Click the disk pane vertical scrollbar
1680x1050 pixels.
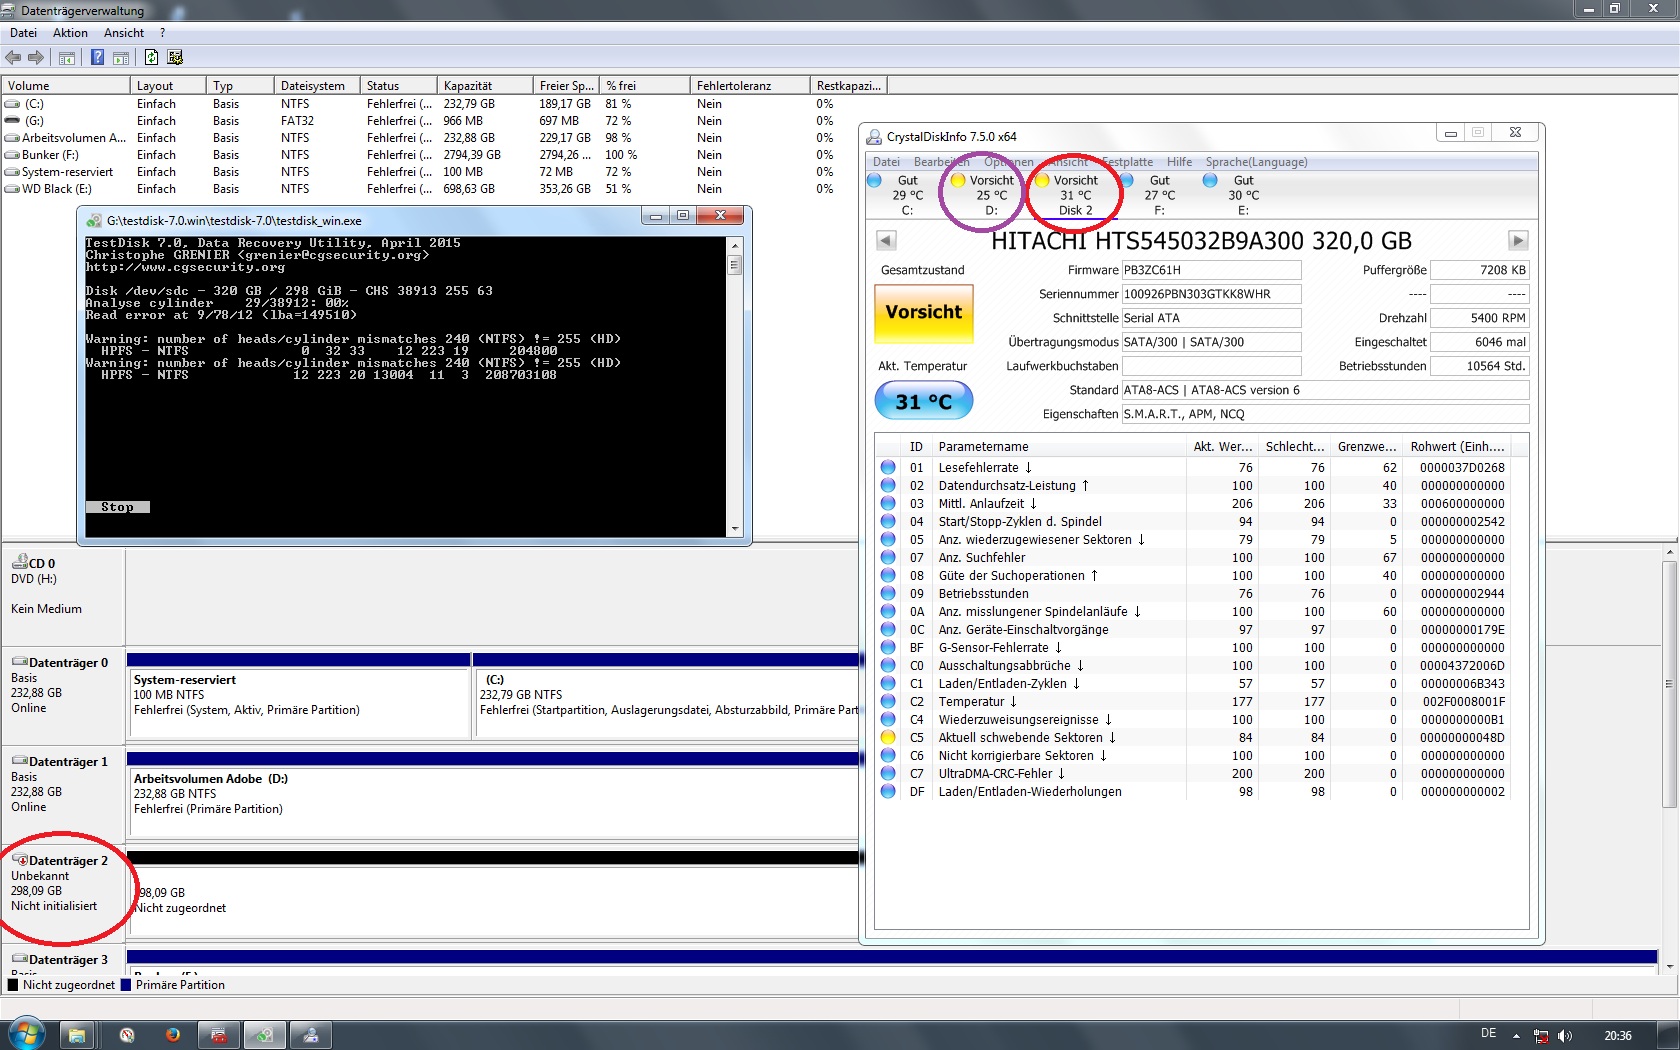pyautogui.click(x=1669, y=759)
